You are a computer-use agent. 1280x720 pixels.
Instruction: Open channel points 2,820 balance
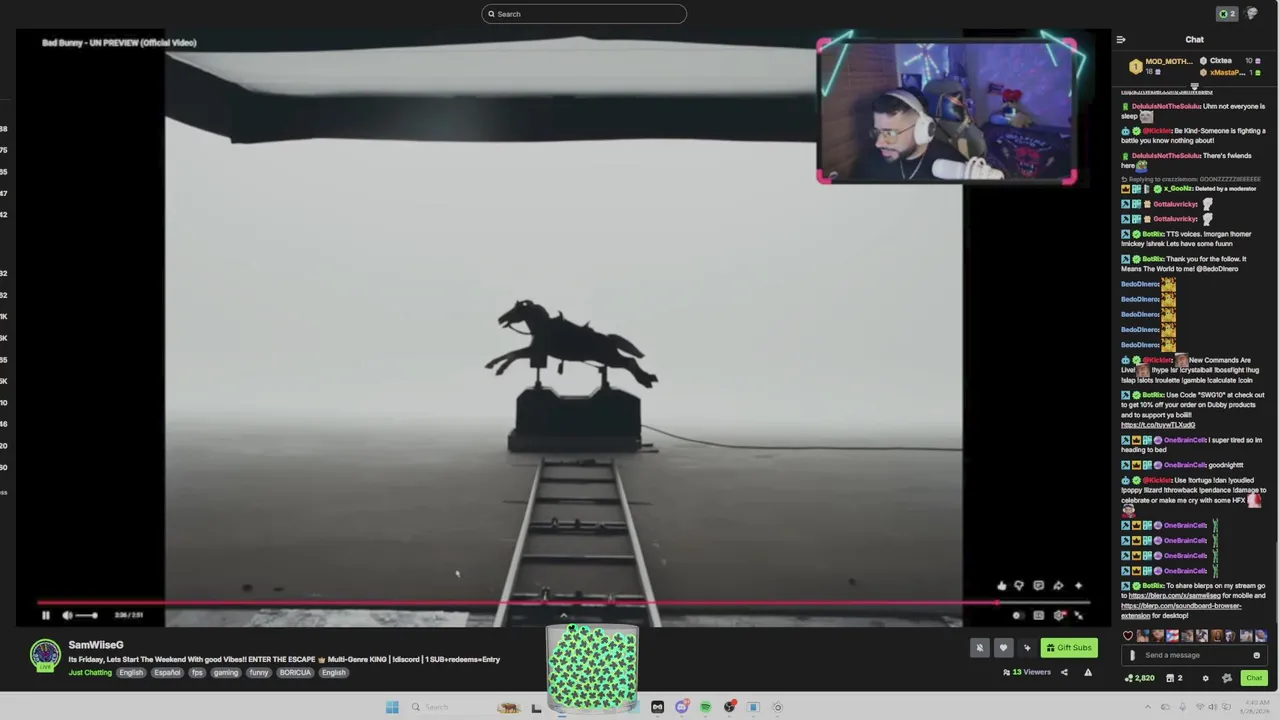coord(1140,678)
